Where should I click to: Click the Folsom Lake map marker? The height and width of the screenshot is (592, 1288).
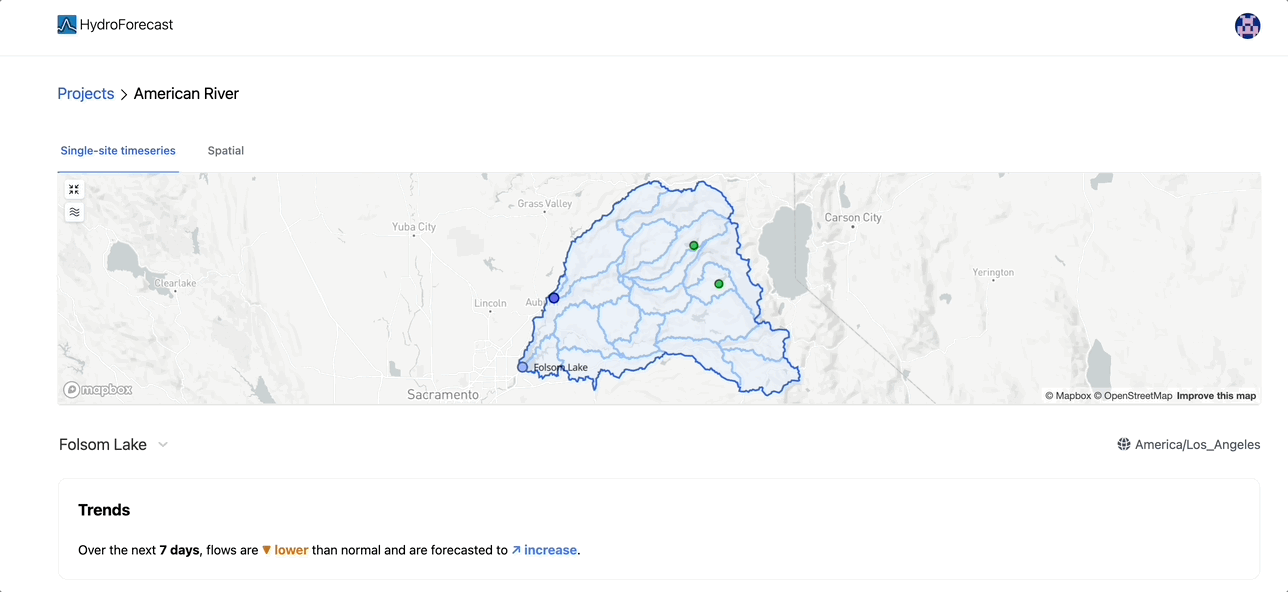pyautogui.click(x=522, y=367)
